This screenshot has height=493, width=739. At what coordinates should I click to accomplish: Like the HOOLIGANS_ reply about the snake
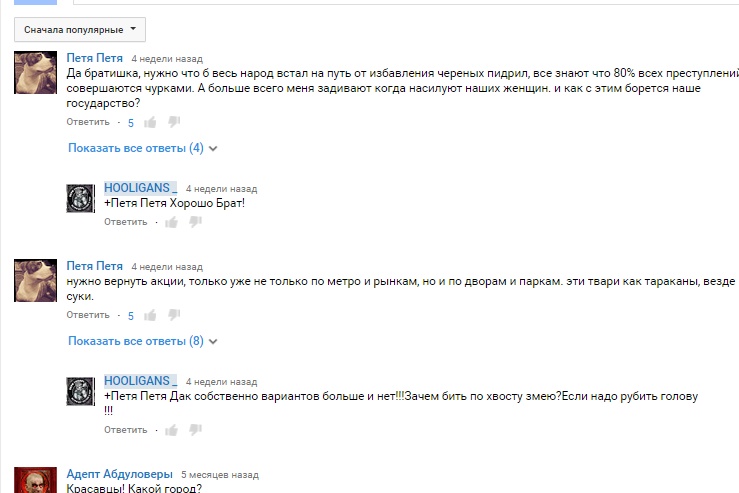[x=172, y=430]
